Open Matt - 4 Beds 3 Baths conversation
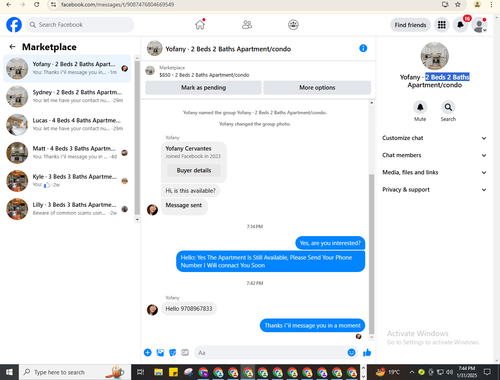This screenshot has width=500, height=380. pos(67,153)
